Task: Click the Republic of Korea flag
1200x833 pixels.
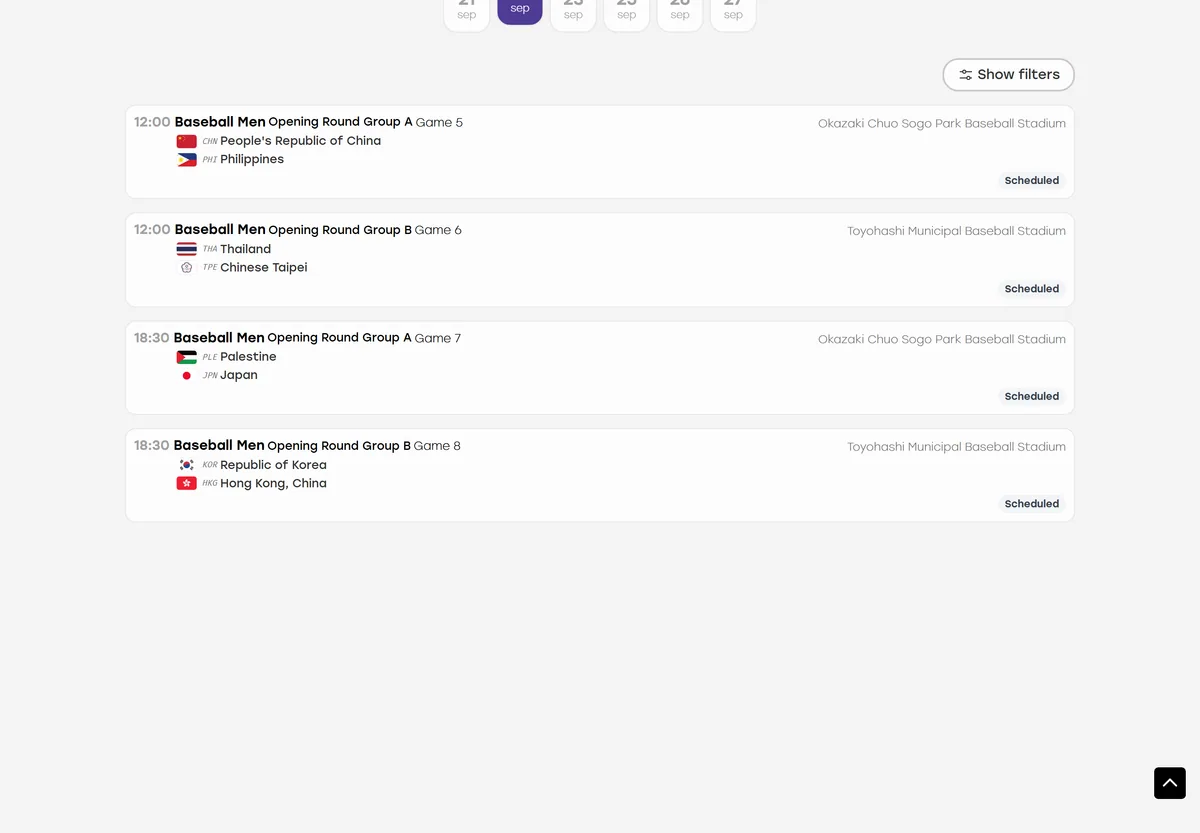Action: click(186, 465)
